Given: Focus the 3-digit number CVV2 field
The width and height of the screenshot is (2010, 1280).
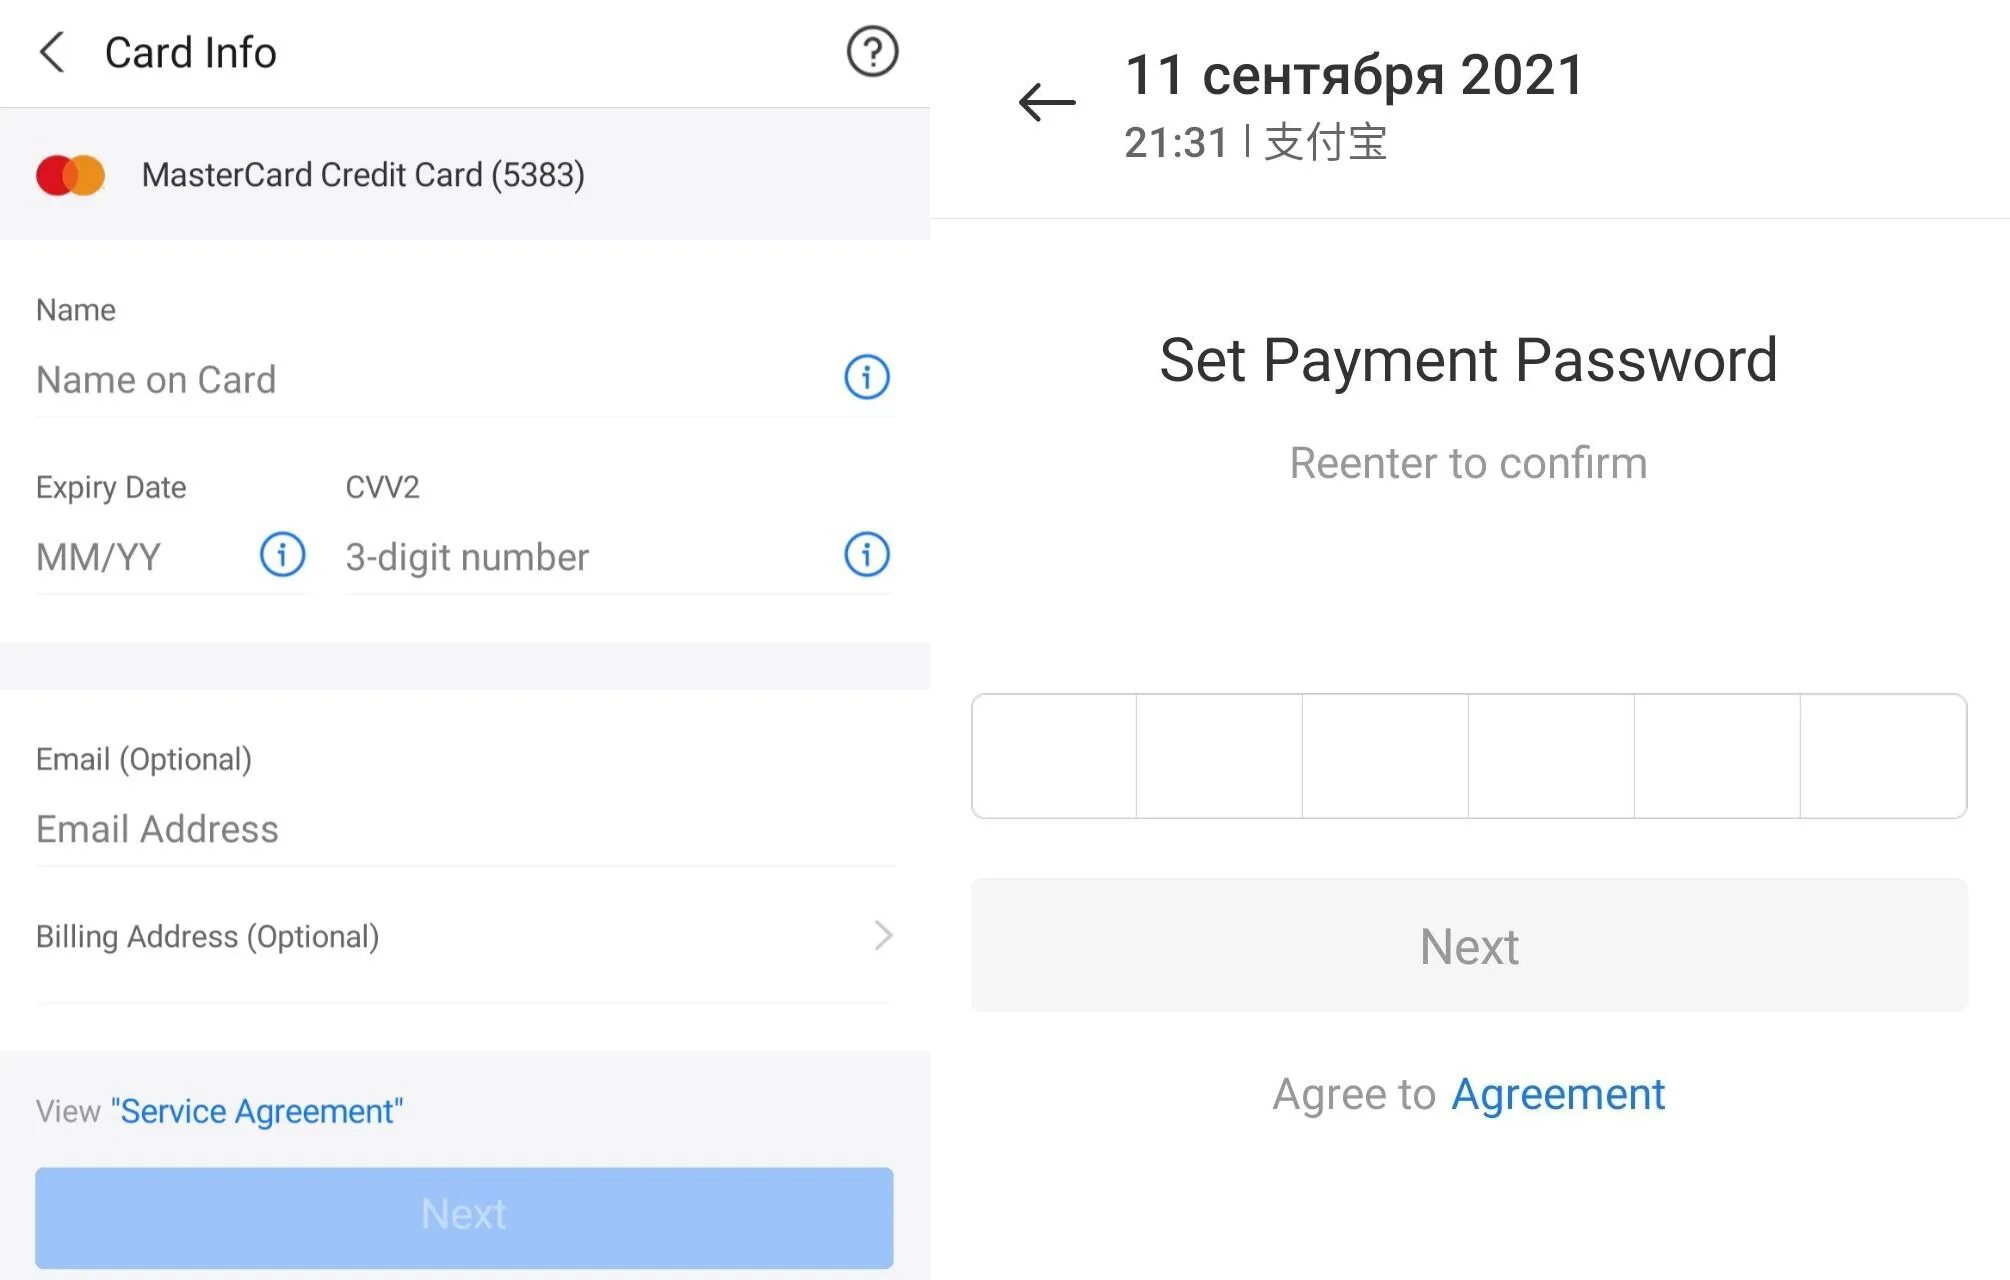Looking at the screenshot, I should point(590,557).
